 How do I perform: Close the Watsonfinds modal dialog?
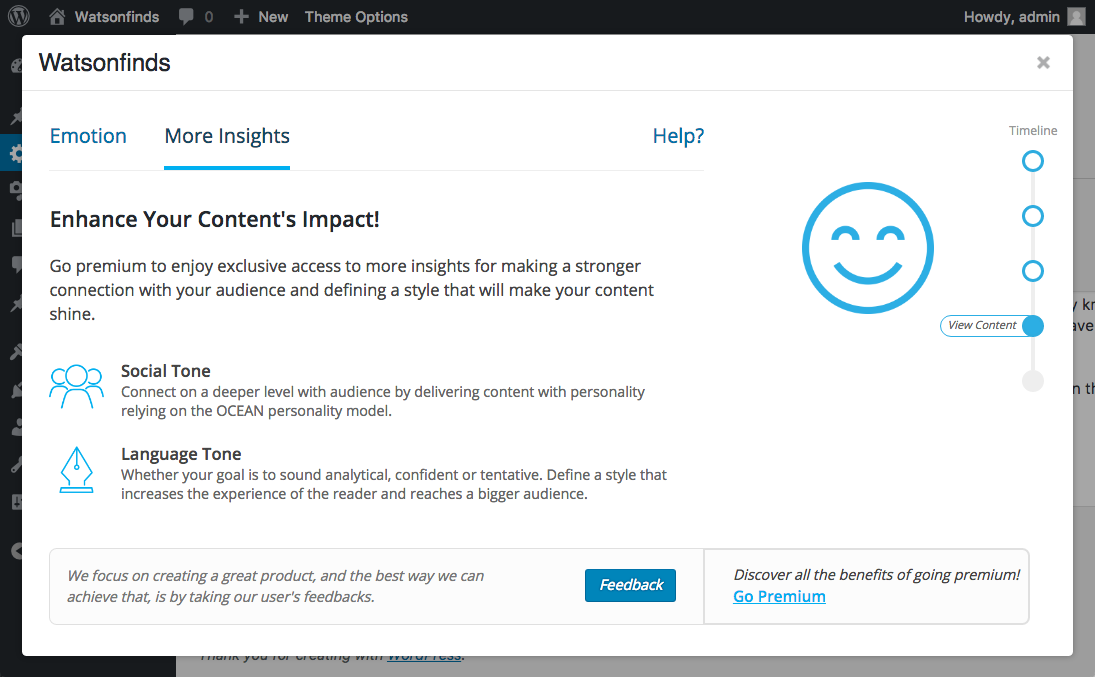1043,63
